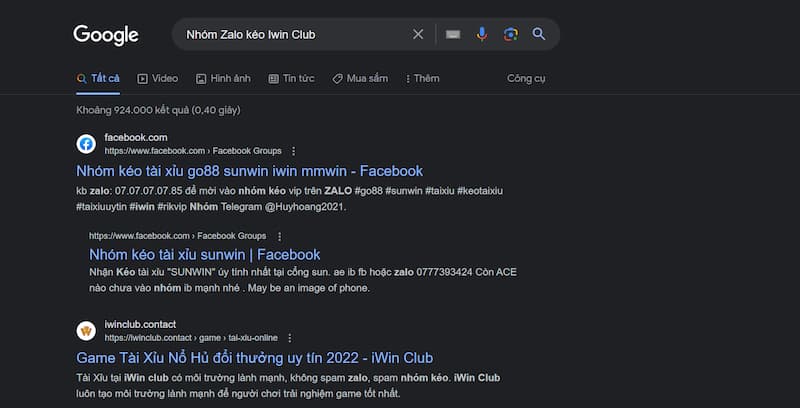Search by image with Google Lens icon
The width and height of the screenshot is (800, 408).
coord(510,34)
